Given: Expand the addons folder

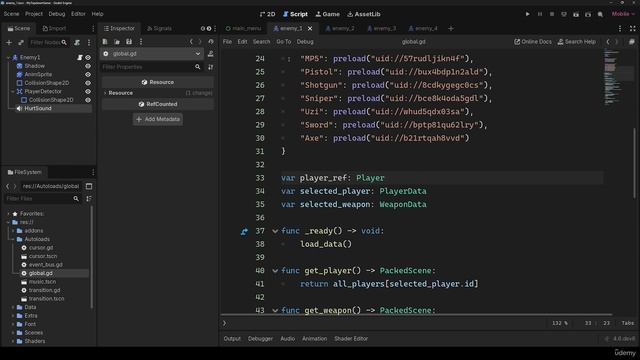Looking at the screenshot, I should click(x=13, y=231).
